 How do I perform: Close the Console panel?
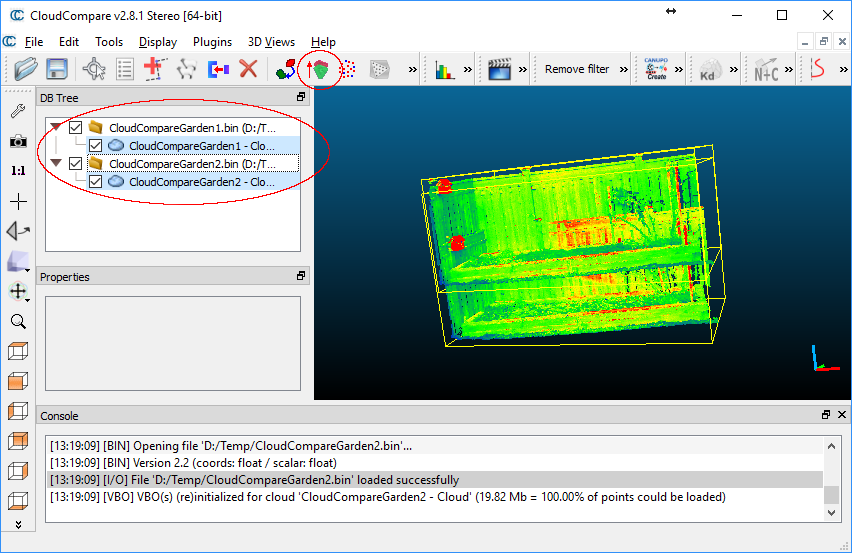pos(842,415)
